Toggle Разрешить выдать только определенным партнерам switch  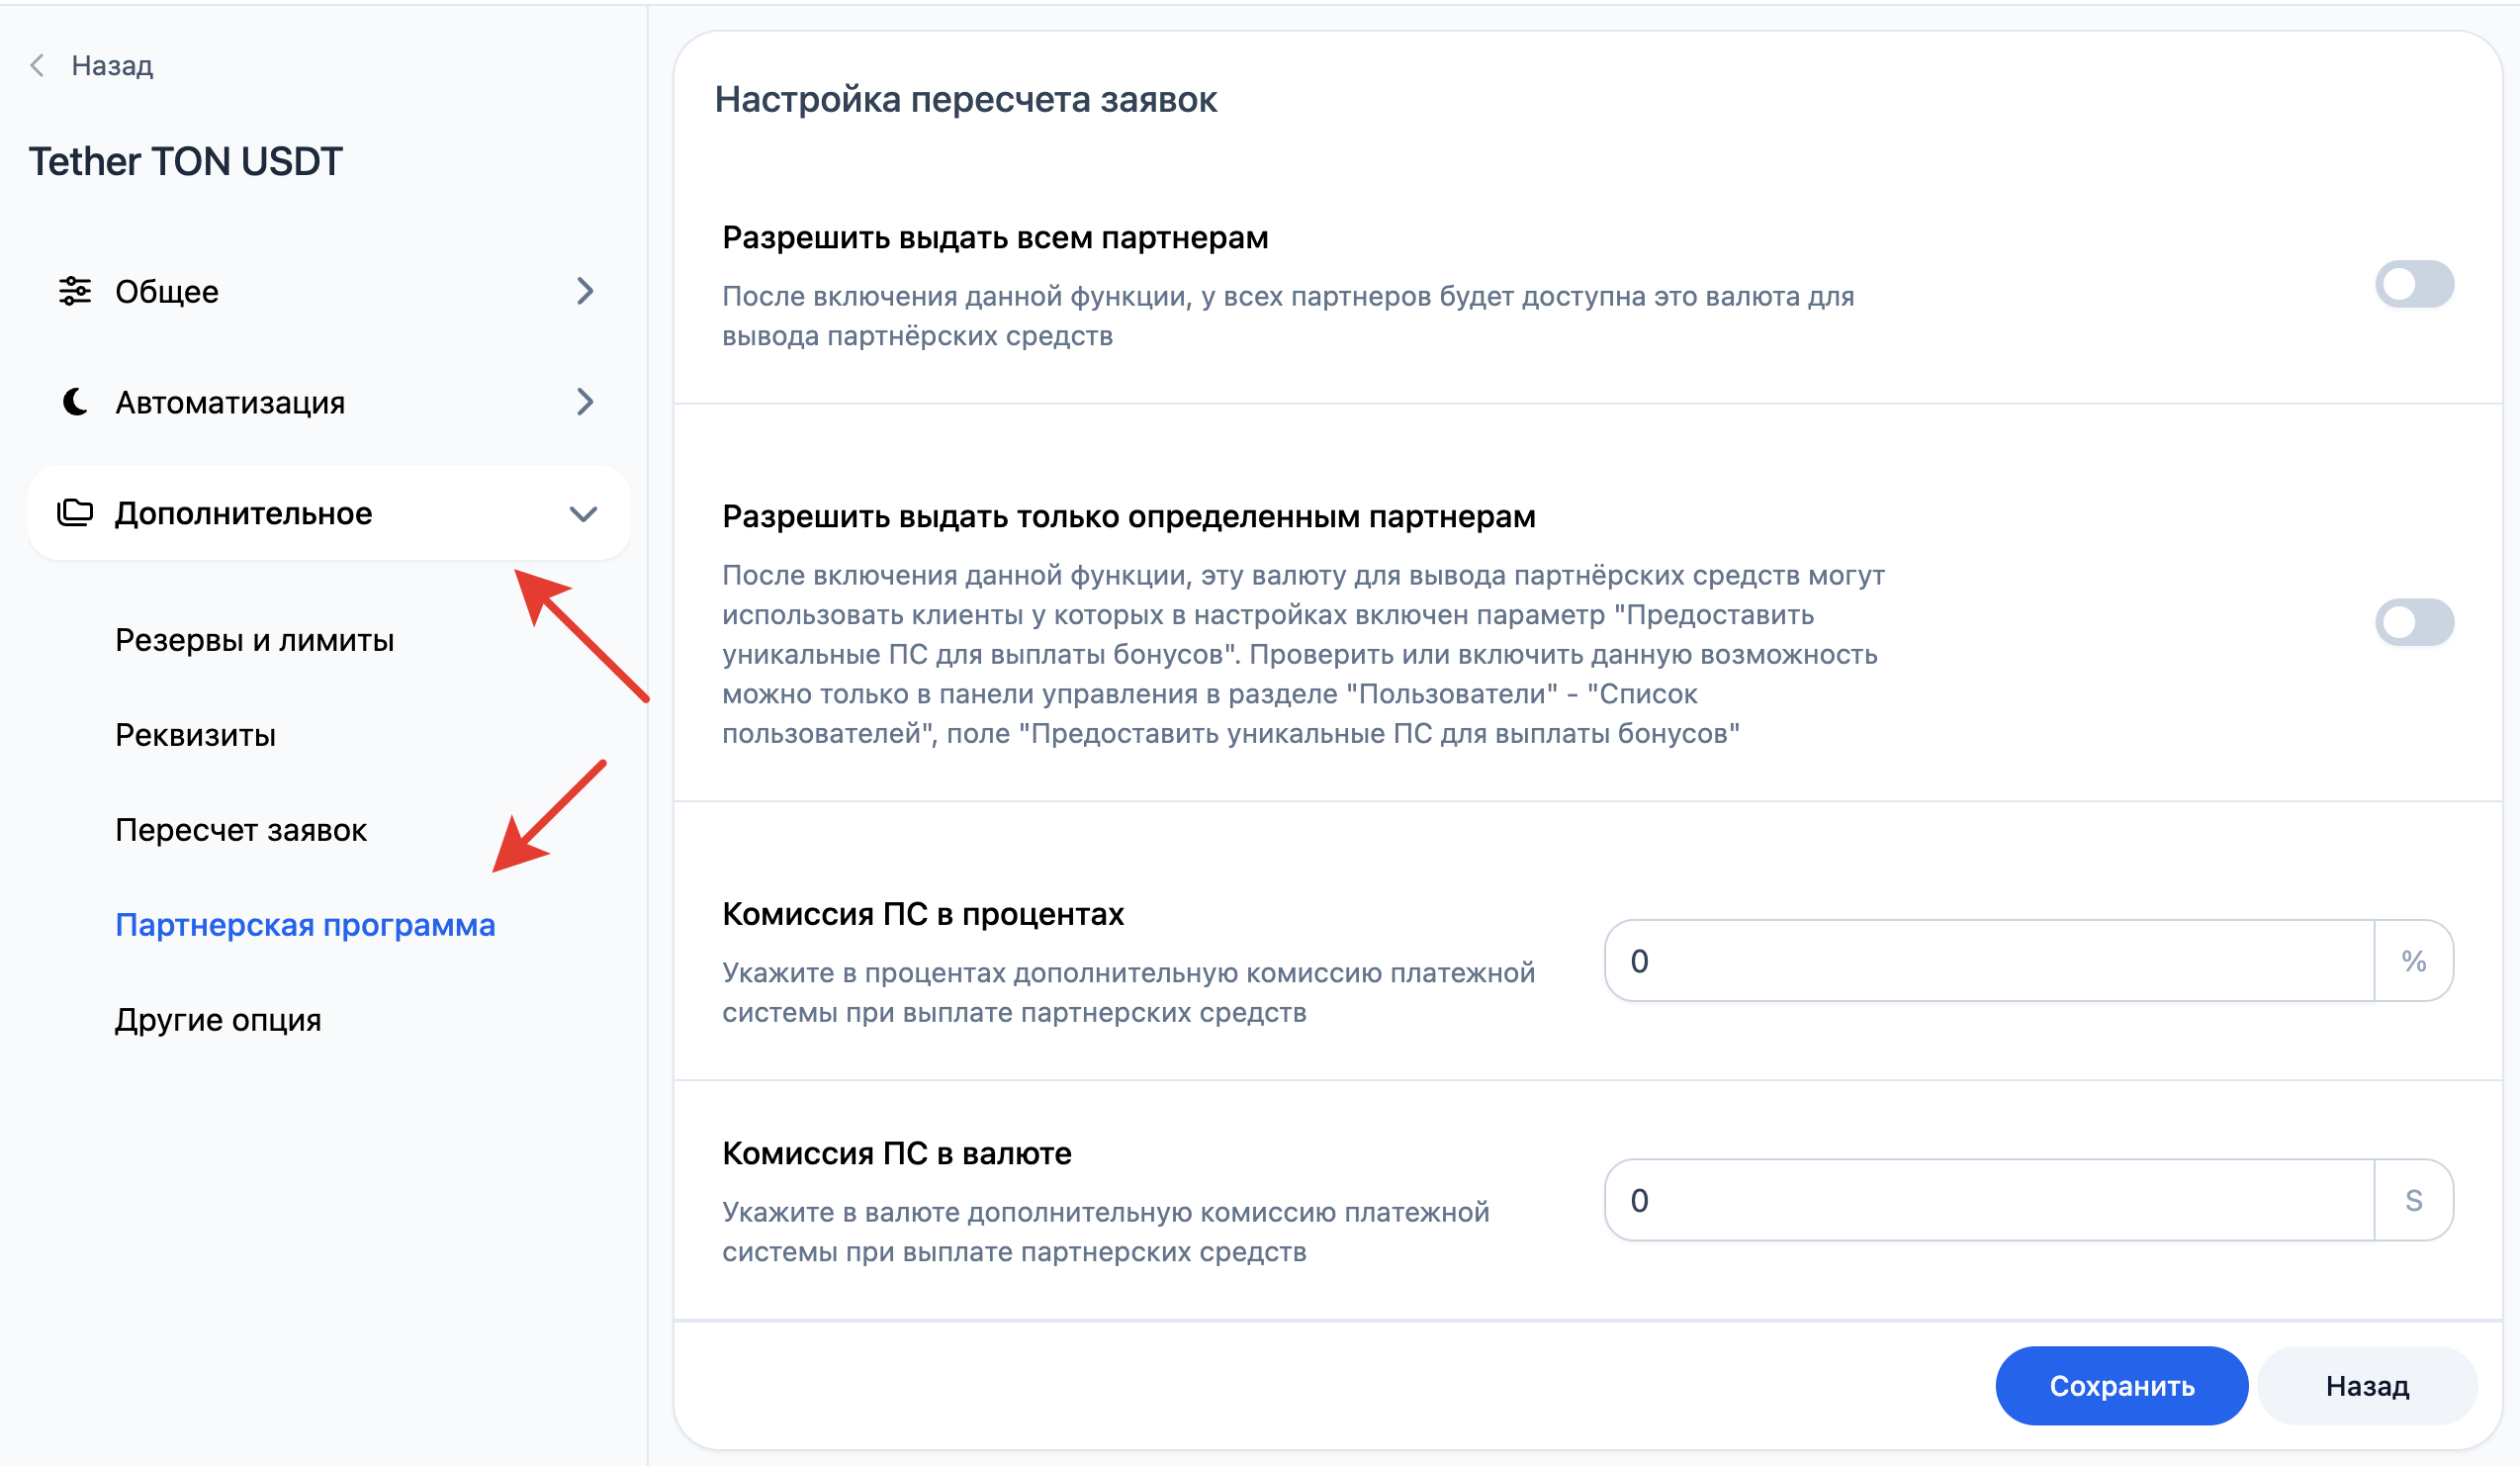(2415, 623)
